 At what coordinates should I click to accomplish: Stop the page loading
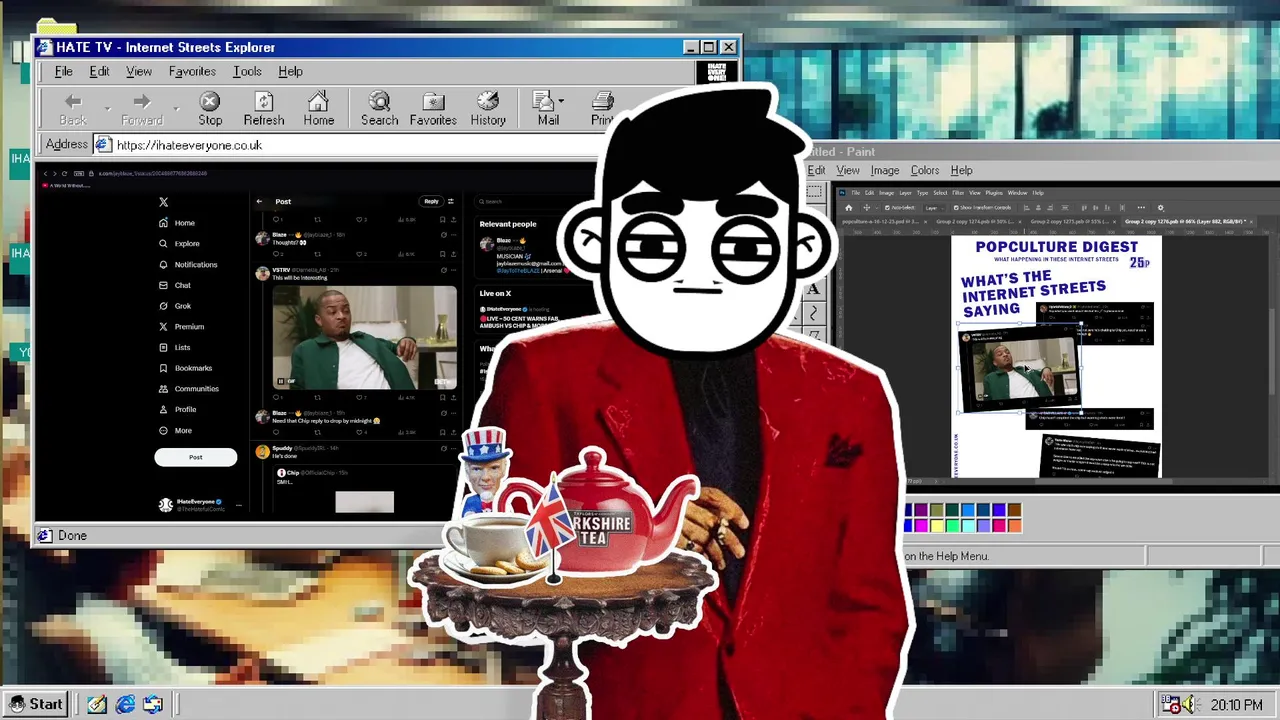[210, 109]
